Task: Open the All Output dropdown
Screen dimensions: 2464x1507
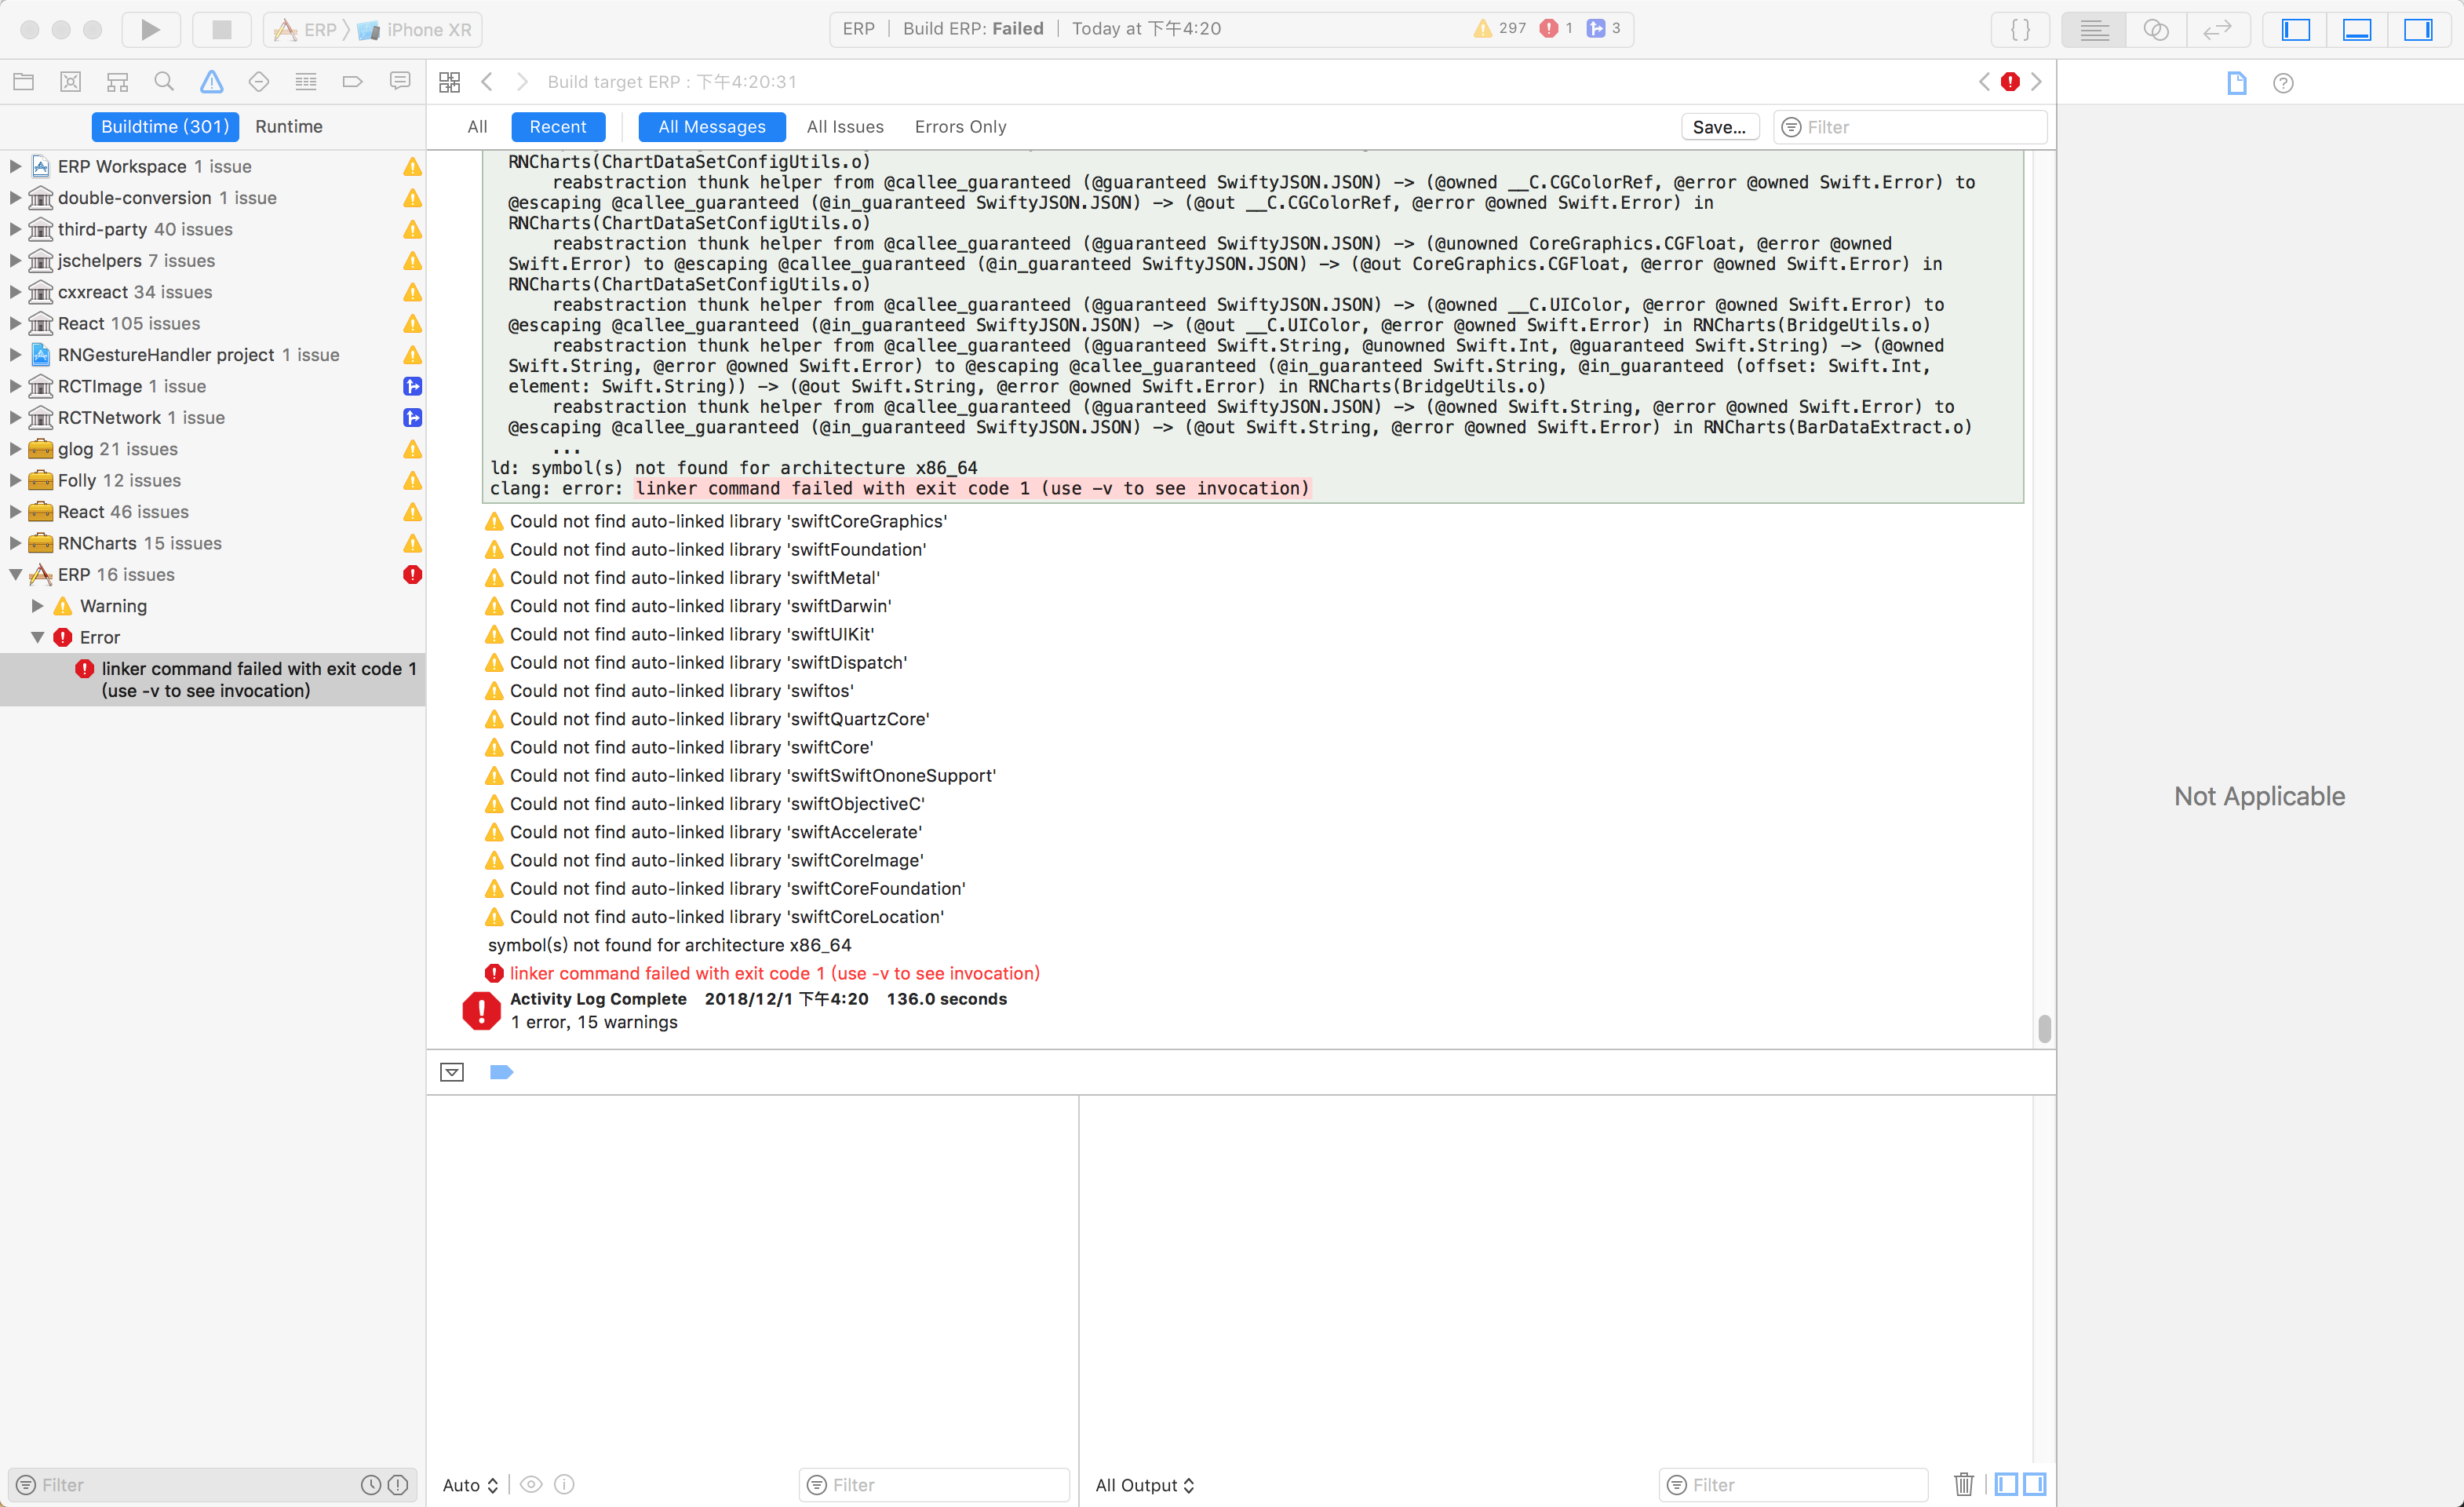Action: click(1144, 1484)
